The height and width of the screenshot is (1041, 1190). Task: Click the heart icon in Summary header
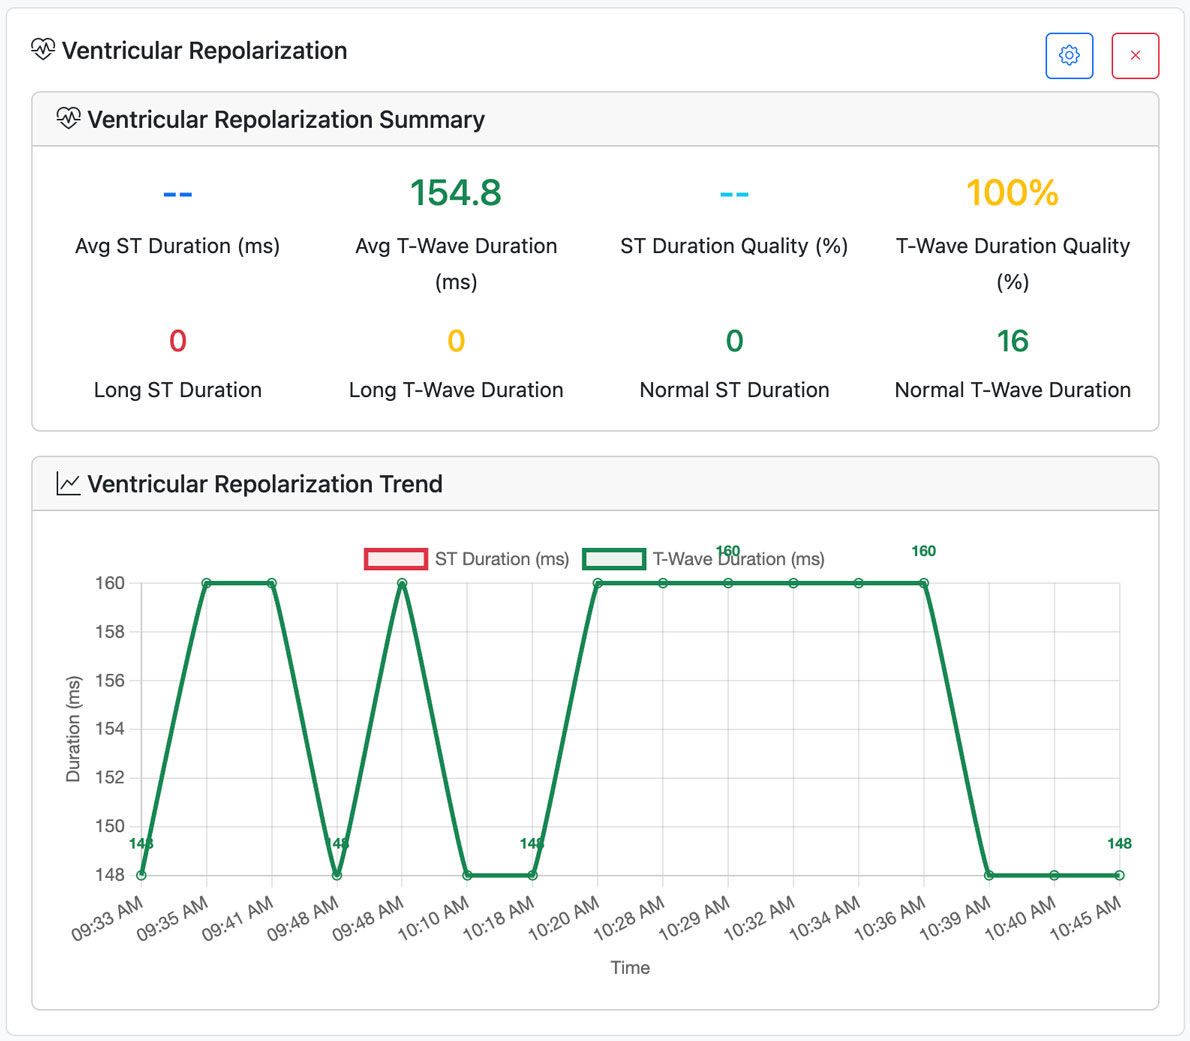point(68,119)
